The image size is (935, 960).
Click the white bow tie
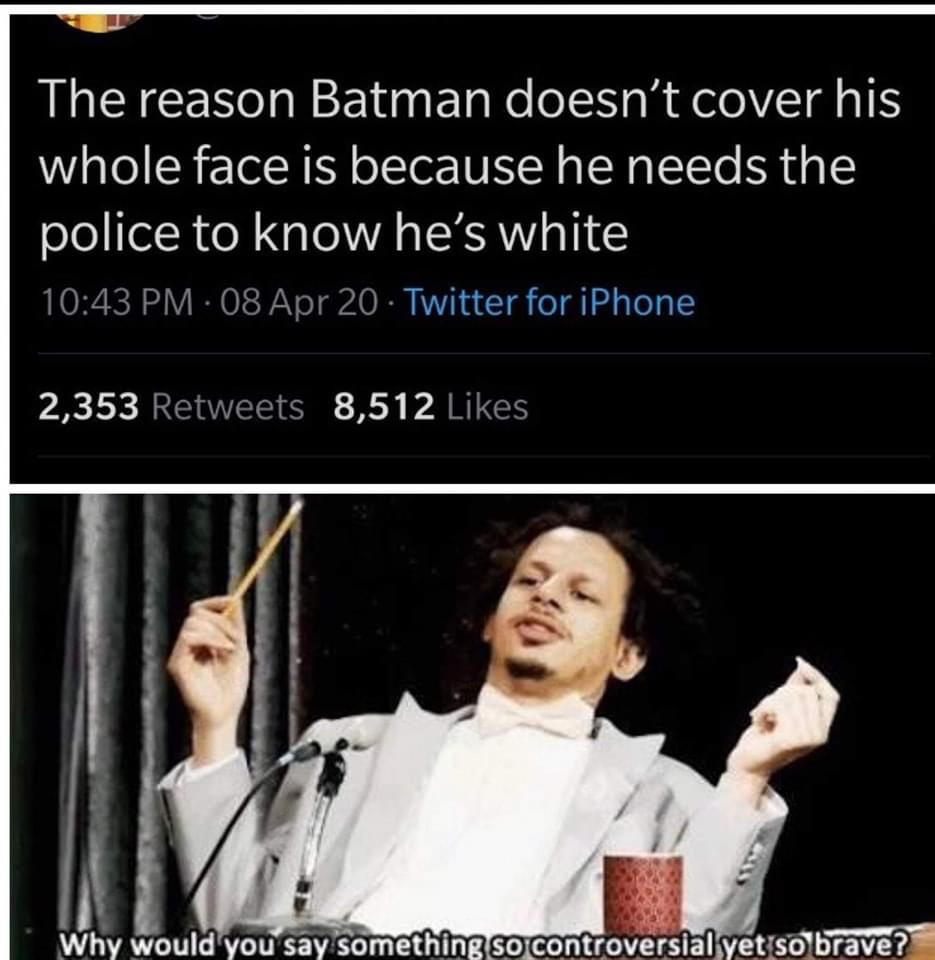[x=533, y=714]
